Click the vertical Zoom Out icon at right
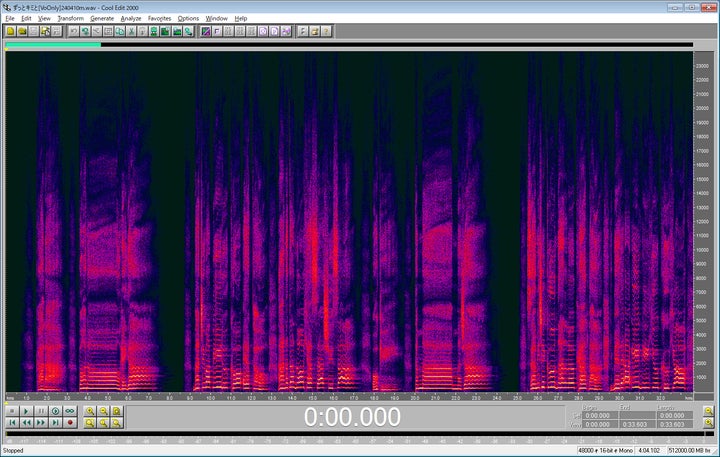 [x=709, y=411]
